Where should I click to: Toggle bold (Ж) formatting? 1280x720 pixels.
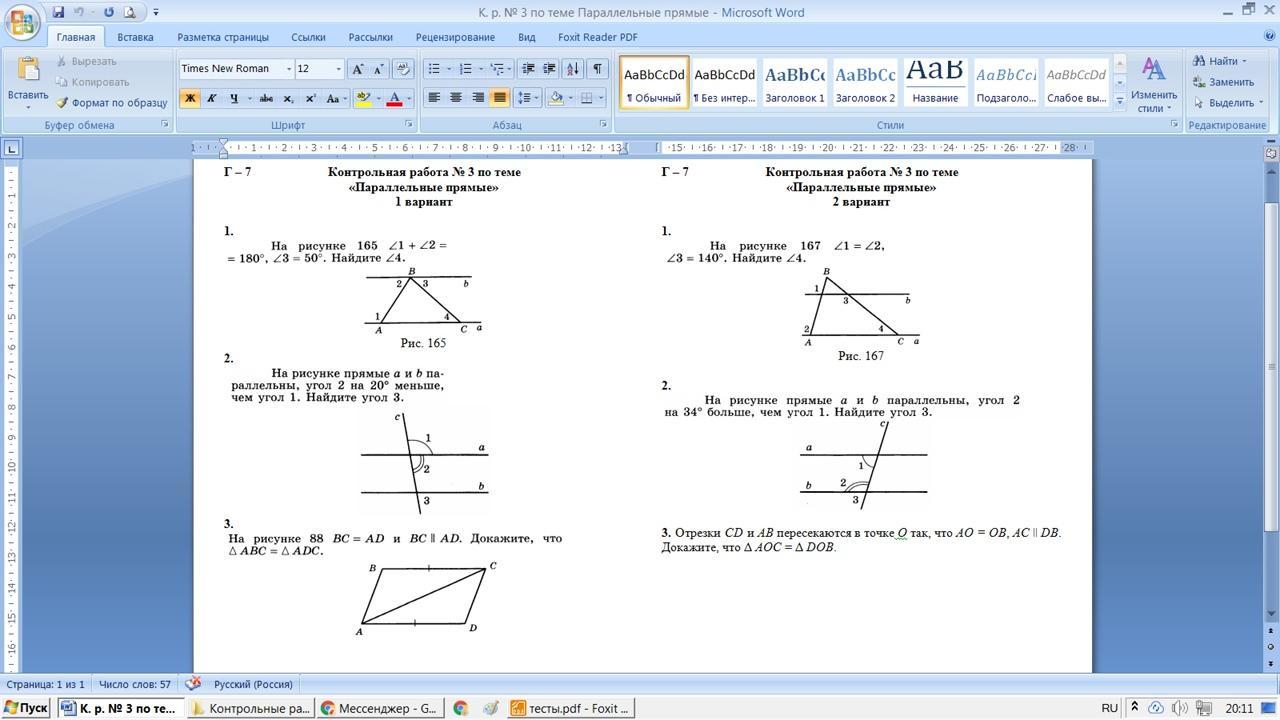(189, 98)
